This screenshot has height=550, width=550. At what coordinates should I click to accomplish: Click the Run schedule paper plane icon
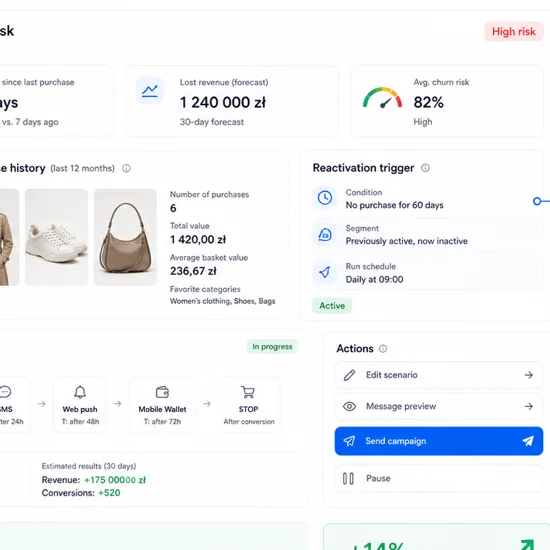(x=325, y=272)
